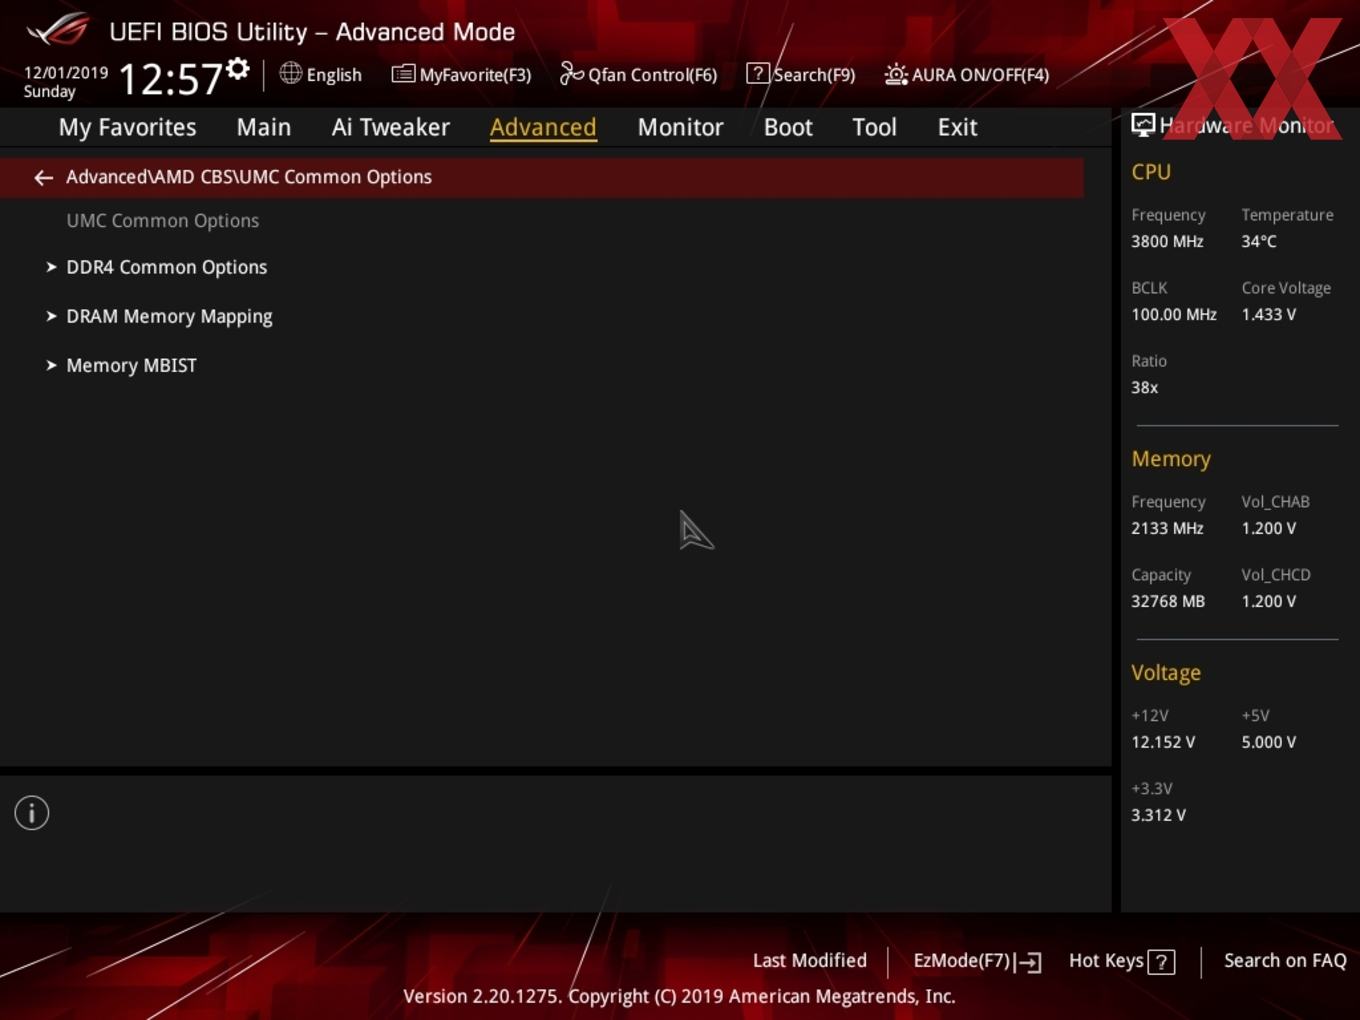1360x1020 pixels.
Task: Click BCLK value 100.00 MHz
Action: coord(1174,314)
